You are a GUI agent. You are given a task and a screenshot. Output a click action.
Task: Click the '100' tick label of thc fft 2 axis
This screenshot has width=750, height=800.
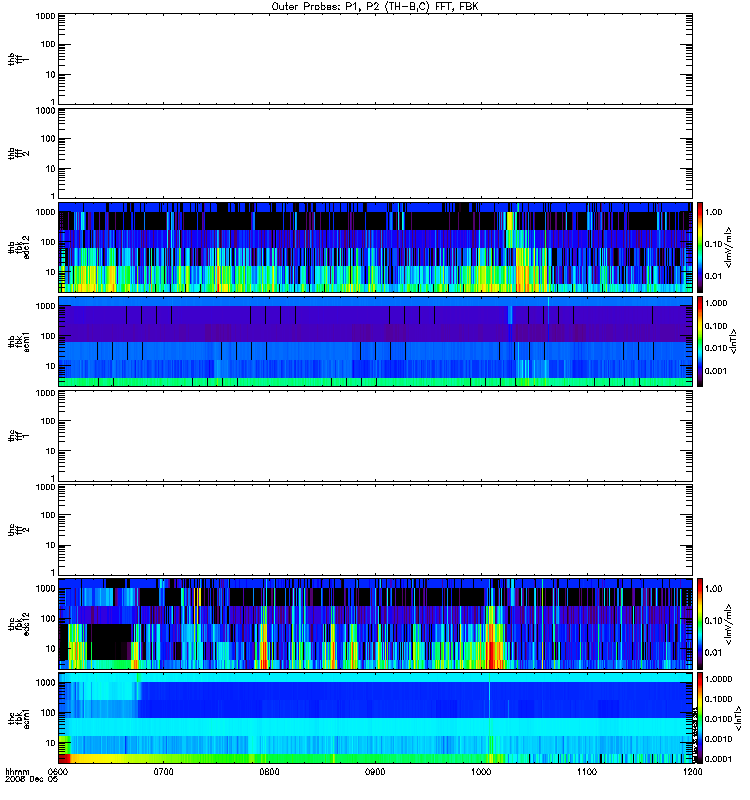click(48, 515)
